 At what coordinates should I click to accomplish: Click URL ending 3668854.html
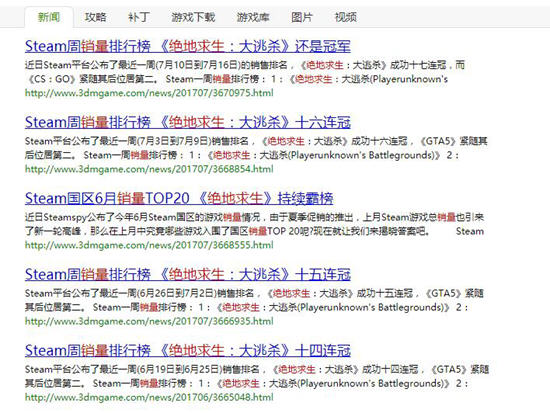click(149, 169)
